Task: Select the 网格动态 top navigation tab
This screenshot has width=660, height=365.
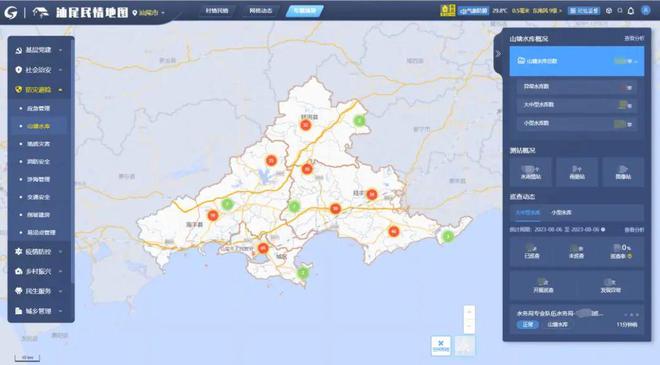Action: click(261, 11)
